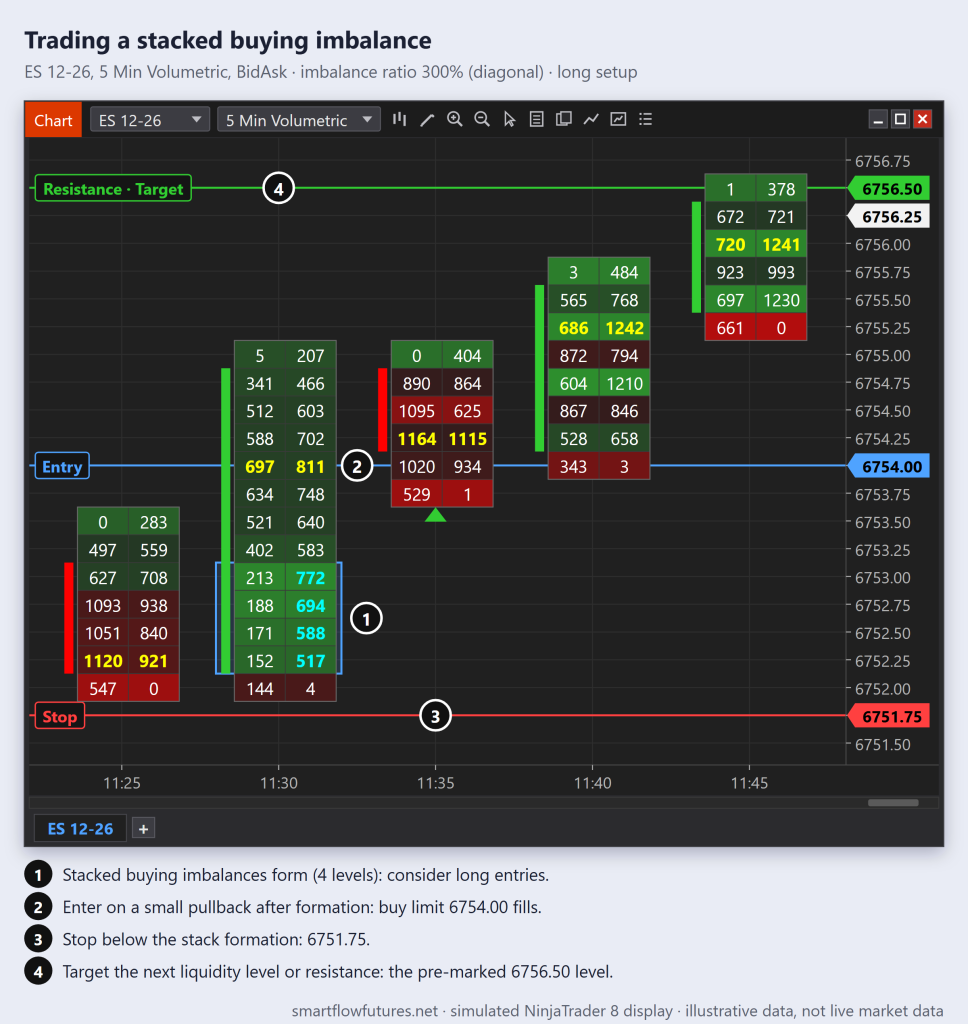
Task: Click the yellow 1115 ask cell
Action: point(468,439)
